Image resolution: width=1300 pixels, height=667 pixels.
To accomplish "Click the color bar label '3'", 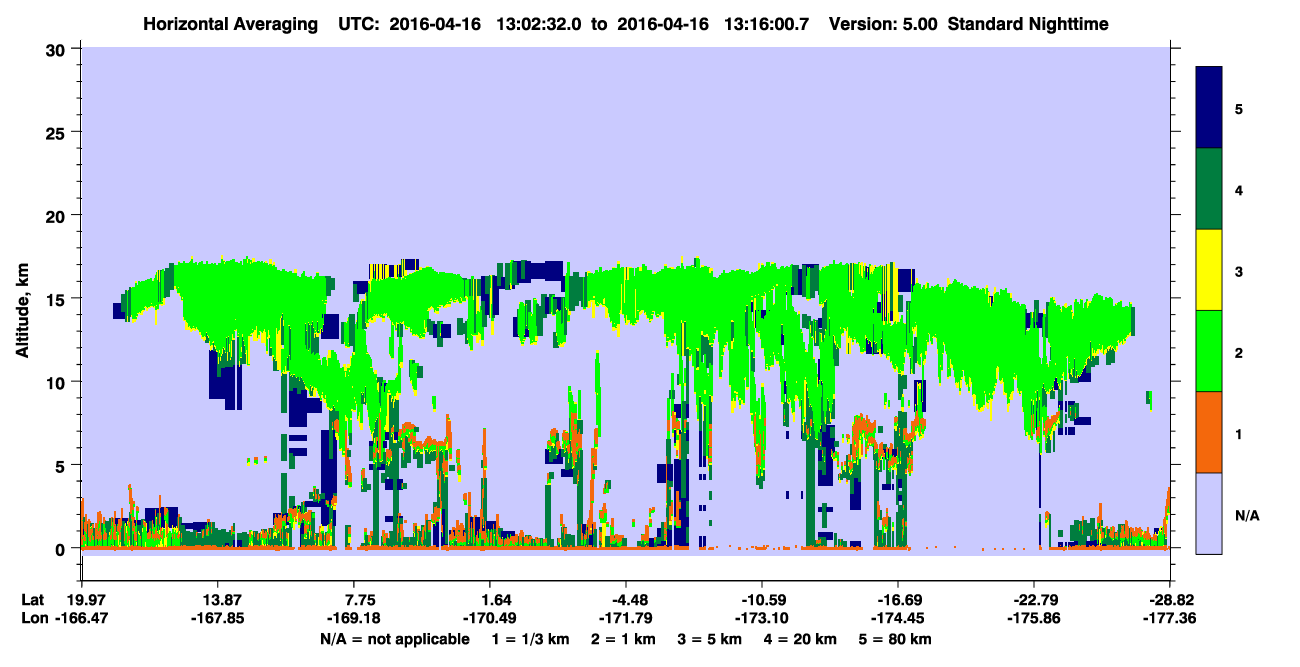I will click(x=1239, y=272).
